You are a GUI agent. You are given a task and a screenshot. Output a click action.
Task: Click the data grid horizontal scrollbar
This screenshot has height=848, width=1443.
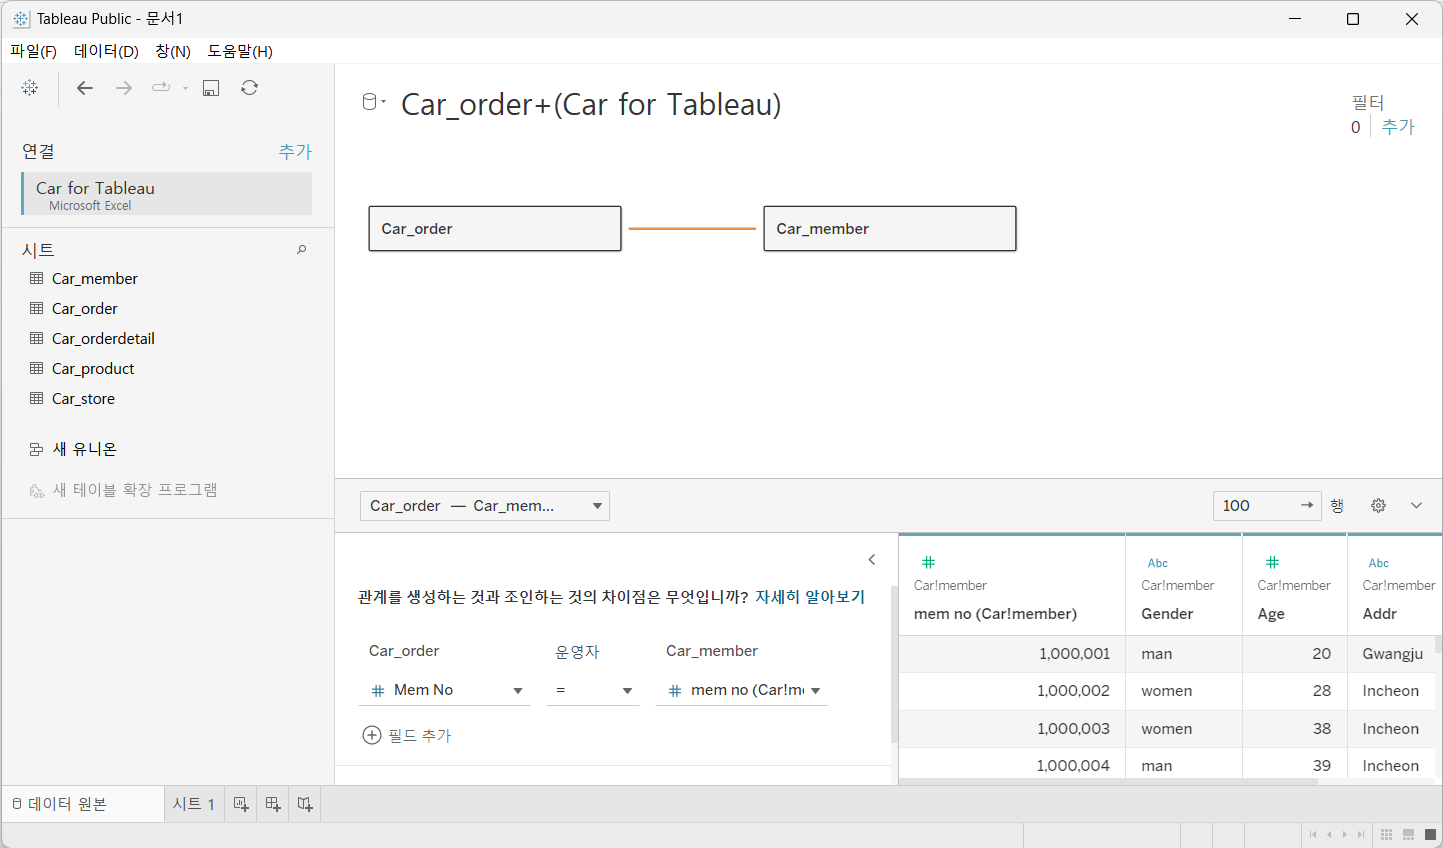click(x=1108, y=782)
